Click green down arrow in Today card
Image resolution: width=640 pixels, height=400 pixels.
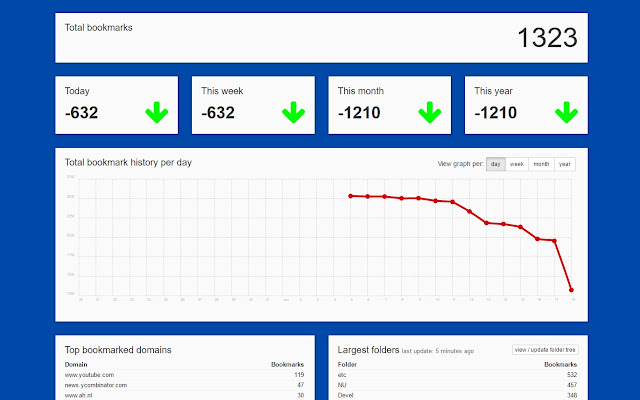point(157,112)
